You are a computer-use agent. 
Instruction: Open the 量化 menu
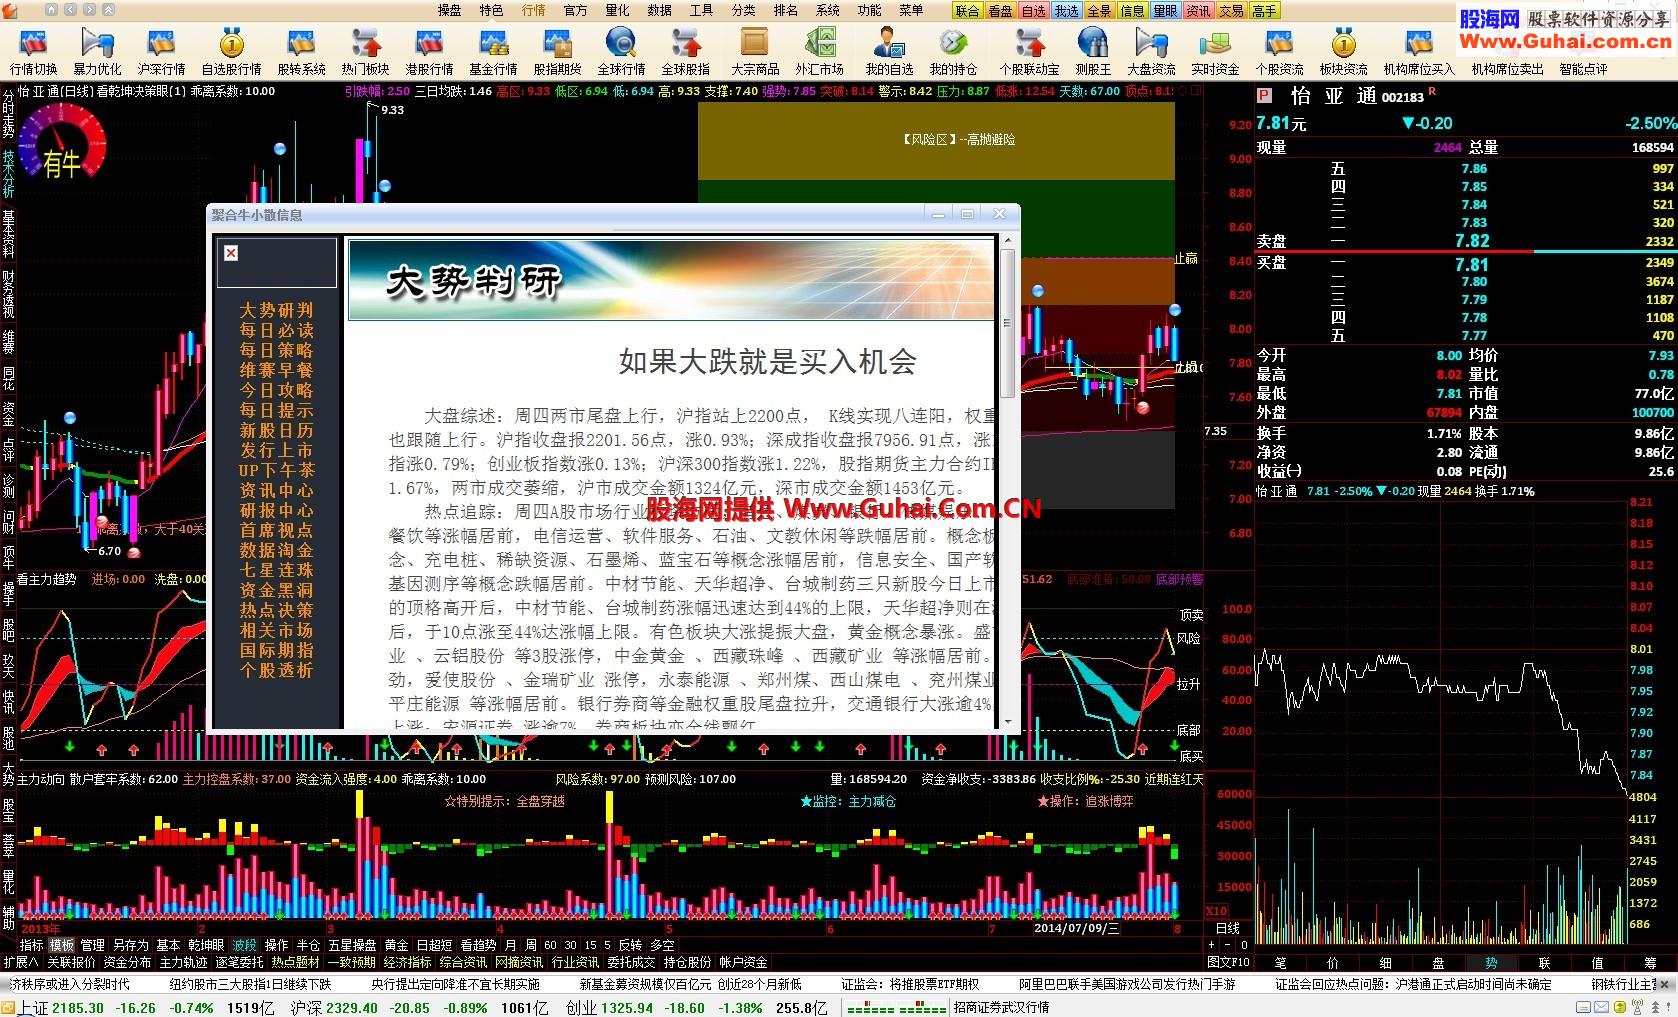618,10
